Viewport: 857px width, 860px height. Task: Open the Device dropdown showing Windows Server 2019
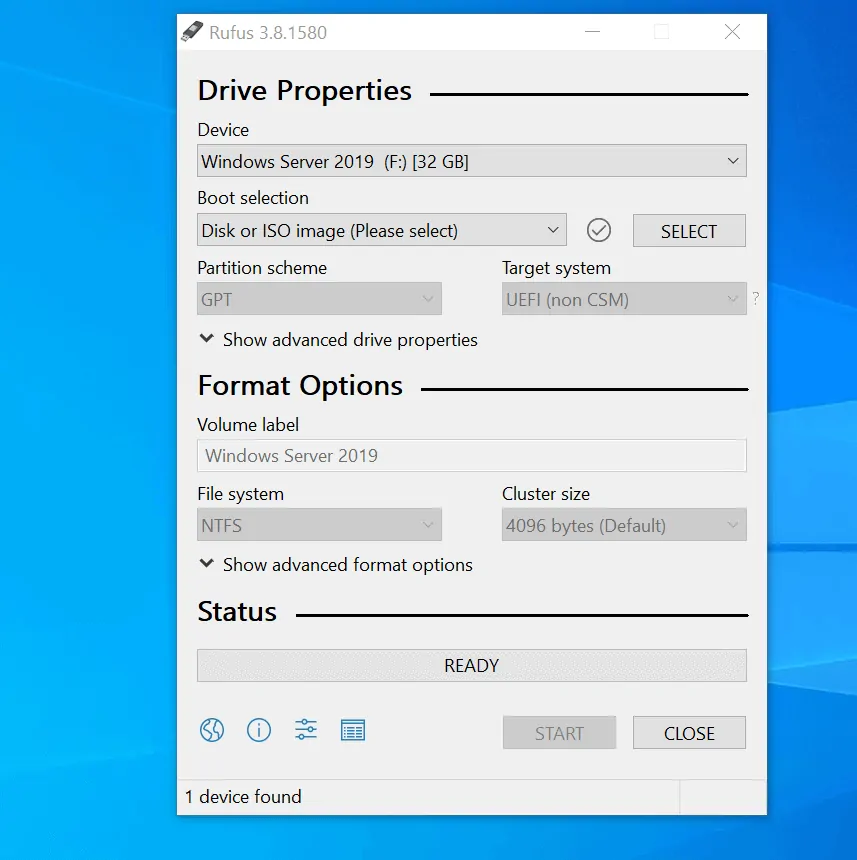click(x=471, y=161)
